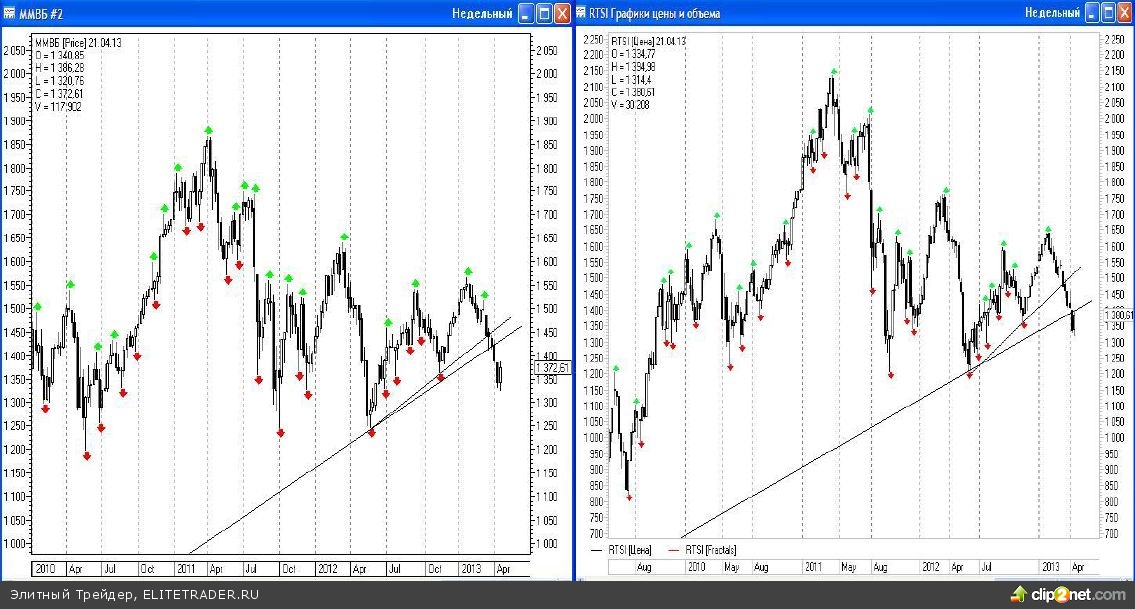Click the 1 372,61 current price label
The image size is (1135, 609).
click(553, 368)
